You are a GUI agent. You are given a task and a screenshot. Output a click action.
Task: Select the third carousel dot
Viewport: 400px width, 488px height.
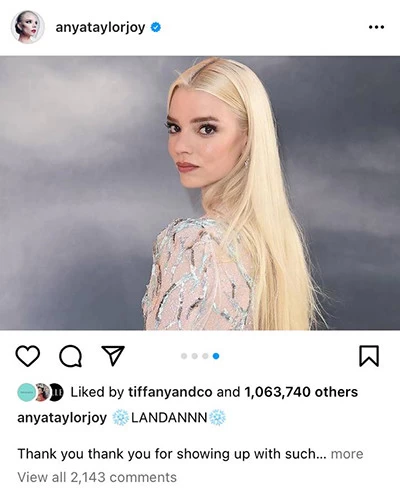[x=205, y=356]
